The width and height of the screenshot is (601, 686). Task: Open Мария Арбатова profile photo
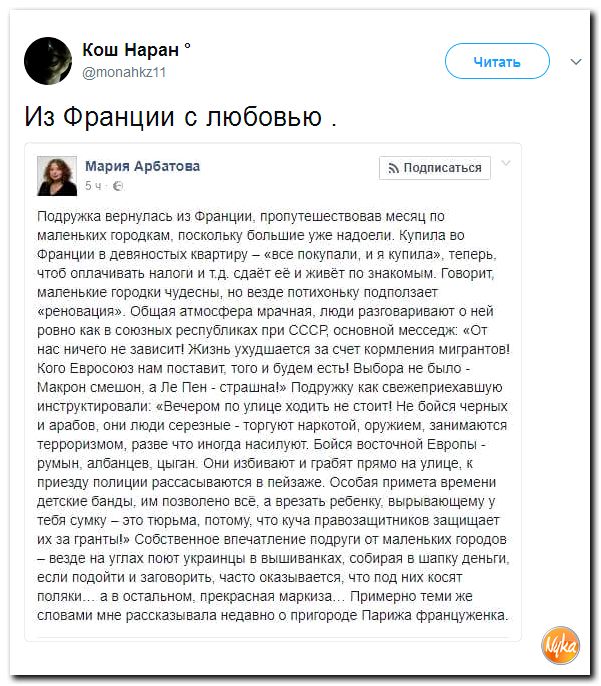tap(57, 176)
